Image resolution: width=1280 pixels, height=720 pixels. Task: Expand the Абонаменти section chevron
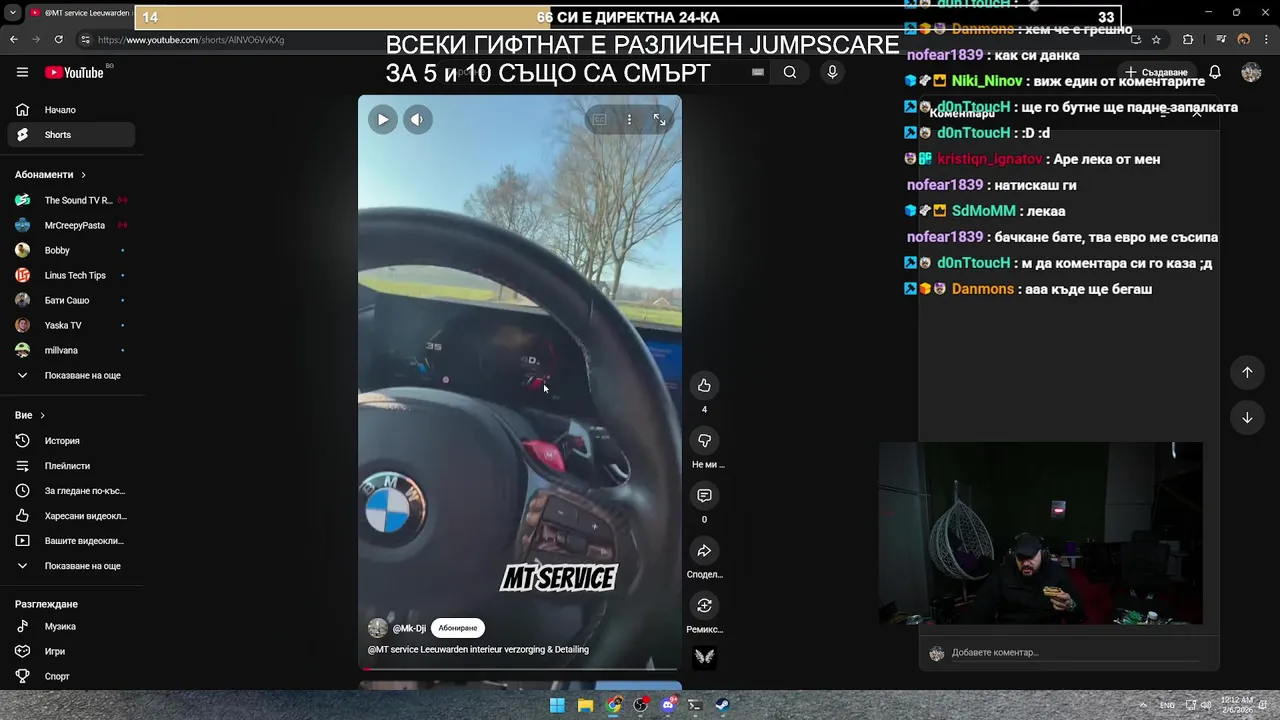(x=83, y=175)
